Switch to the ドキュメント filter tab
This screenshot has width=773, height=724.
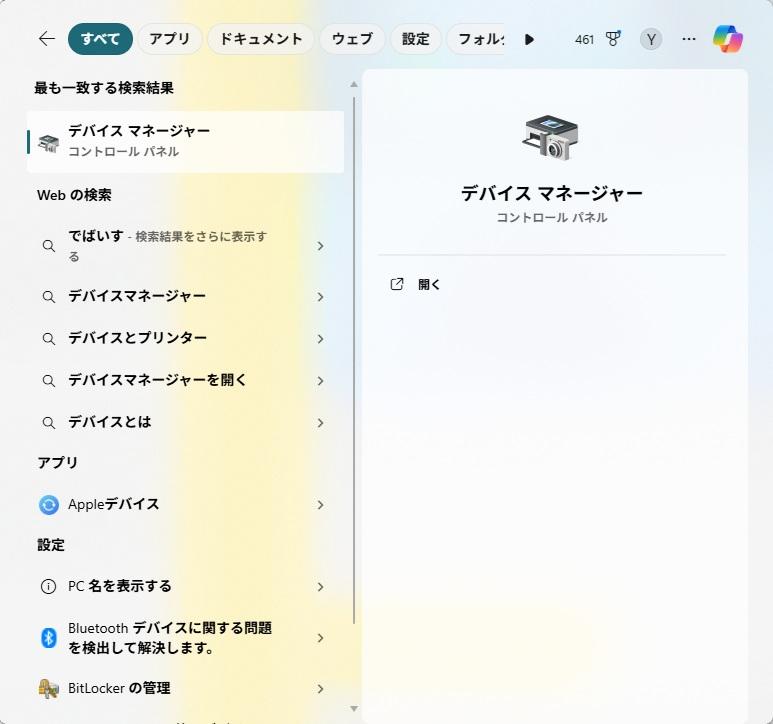click(261, 39)
